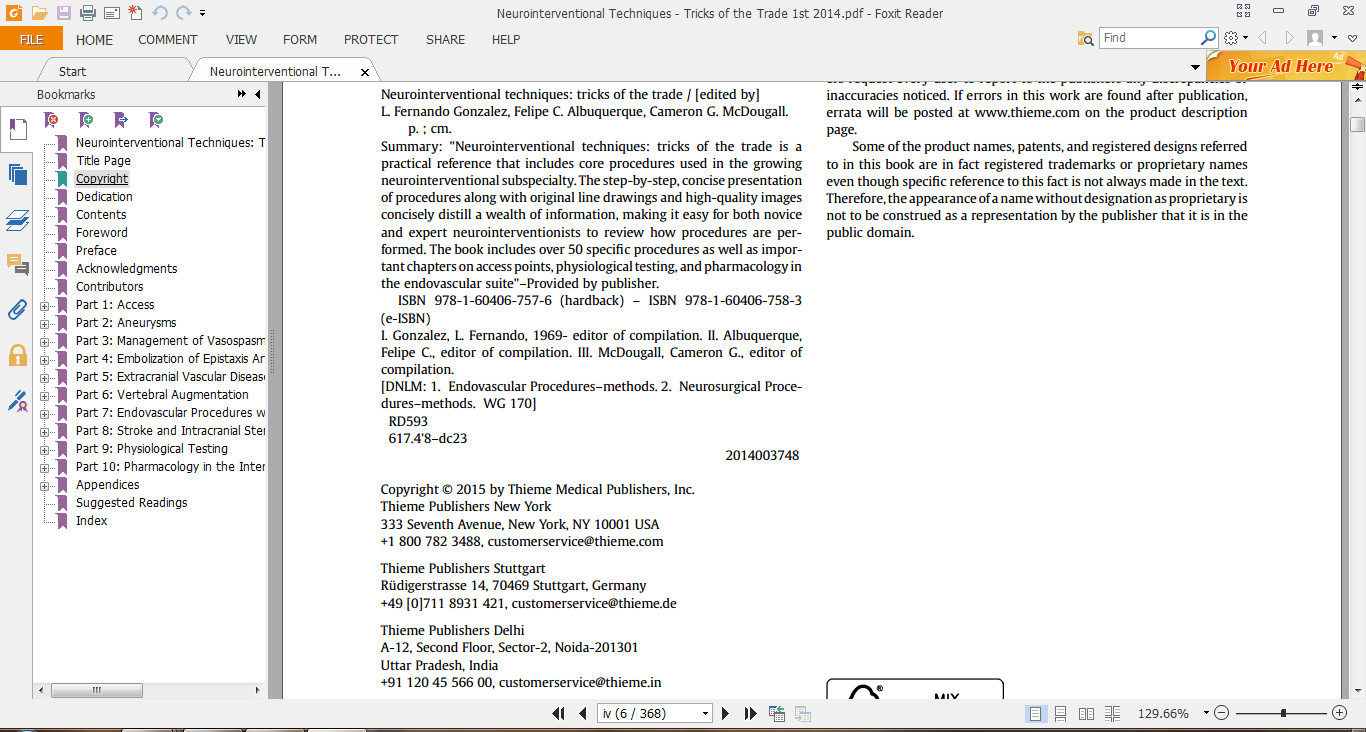The height and width of the screenshot is (732, 1366).
Task: Jump to the last page
Action: (750, 713)
